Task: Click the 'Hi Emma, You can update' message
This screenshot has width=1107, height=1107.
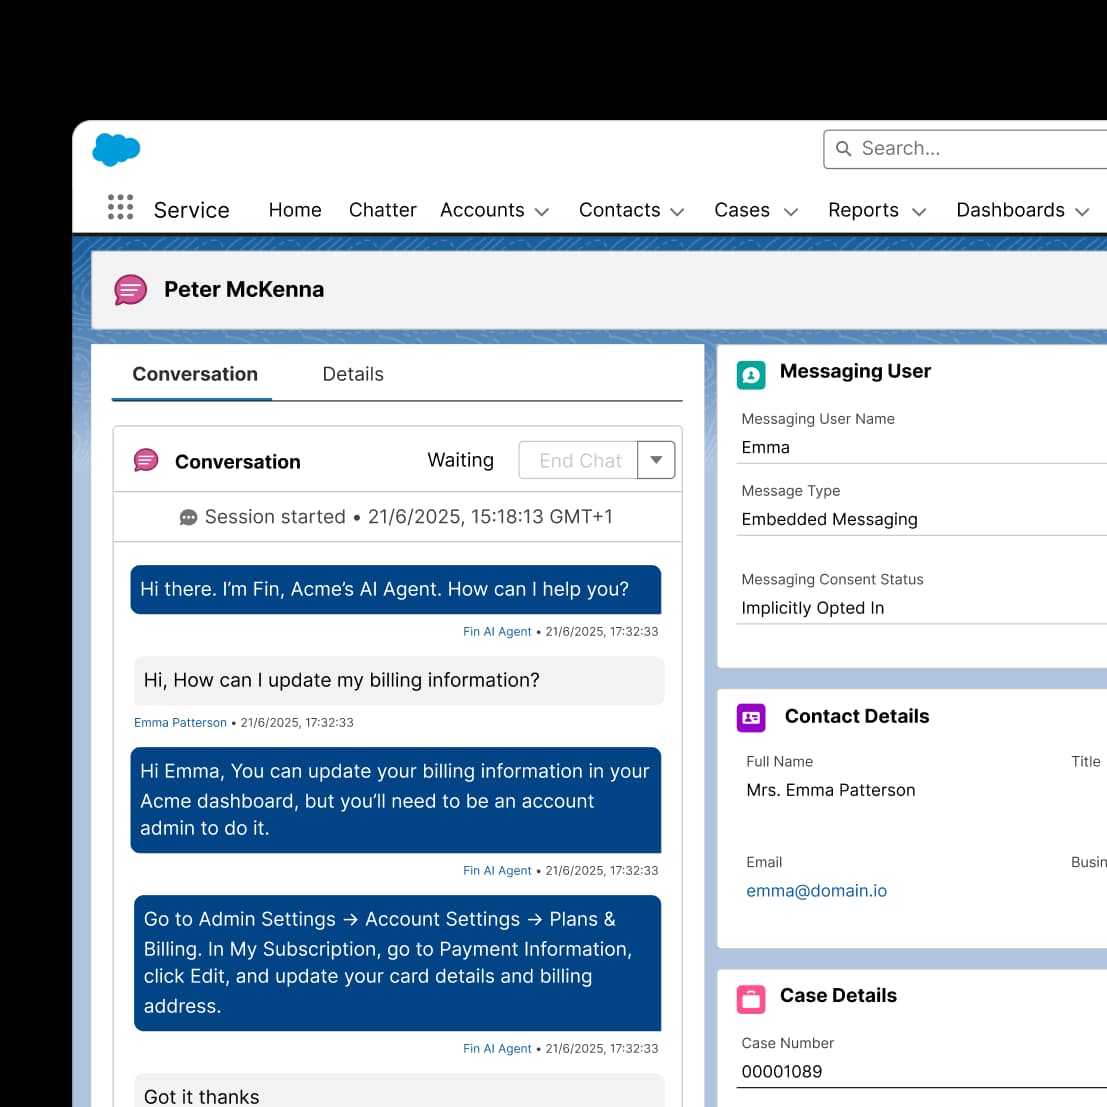Action: coord(396,800)
